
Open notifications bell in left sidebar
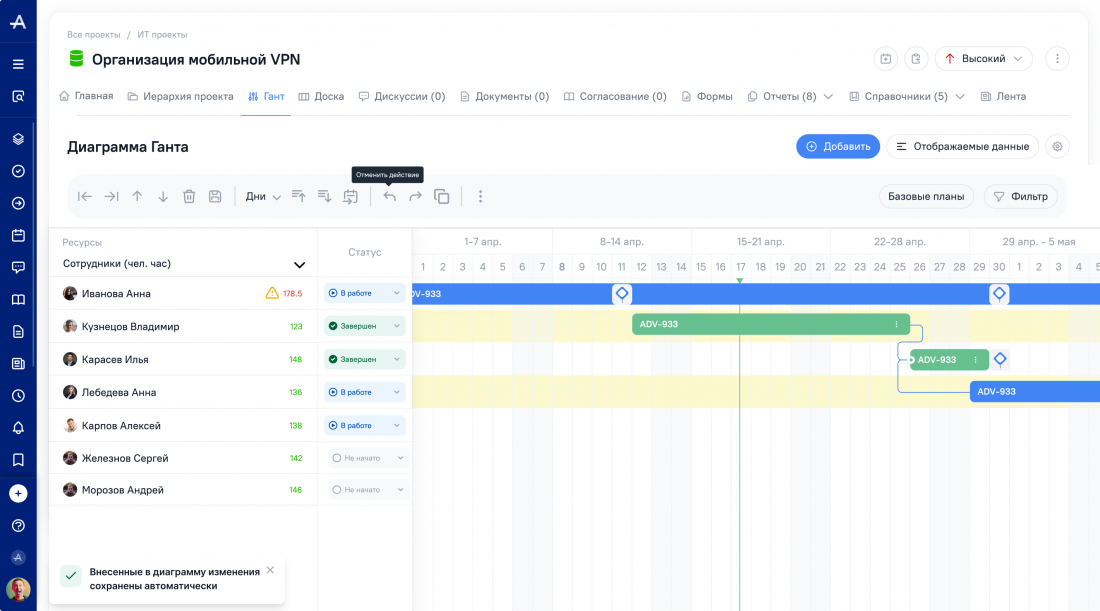click(18, 428)
